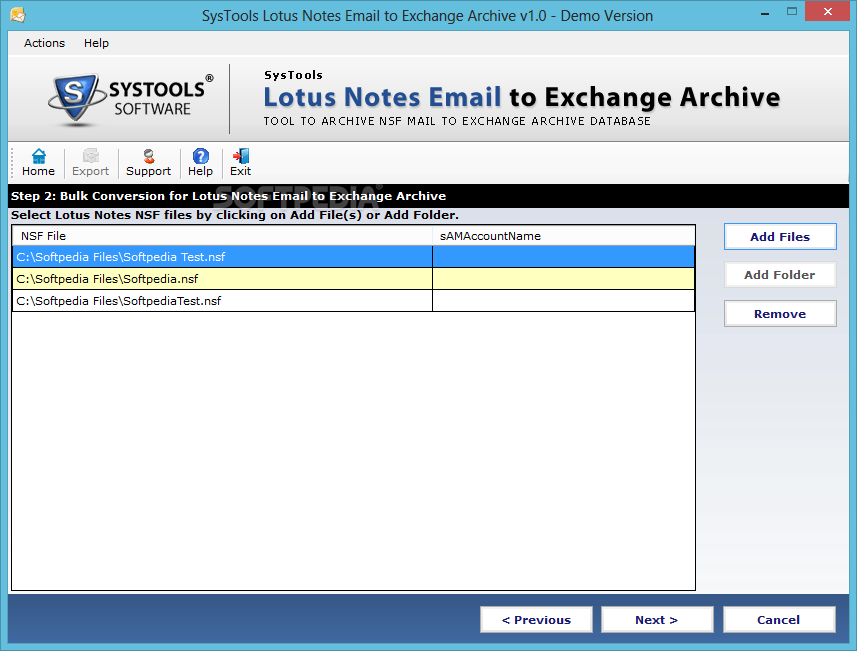Open the Help menu
Screen dimensions: 857x651
pos(96,43)
